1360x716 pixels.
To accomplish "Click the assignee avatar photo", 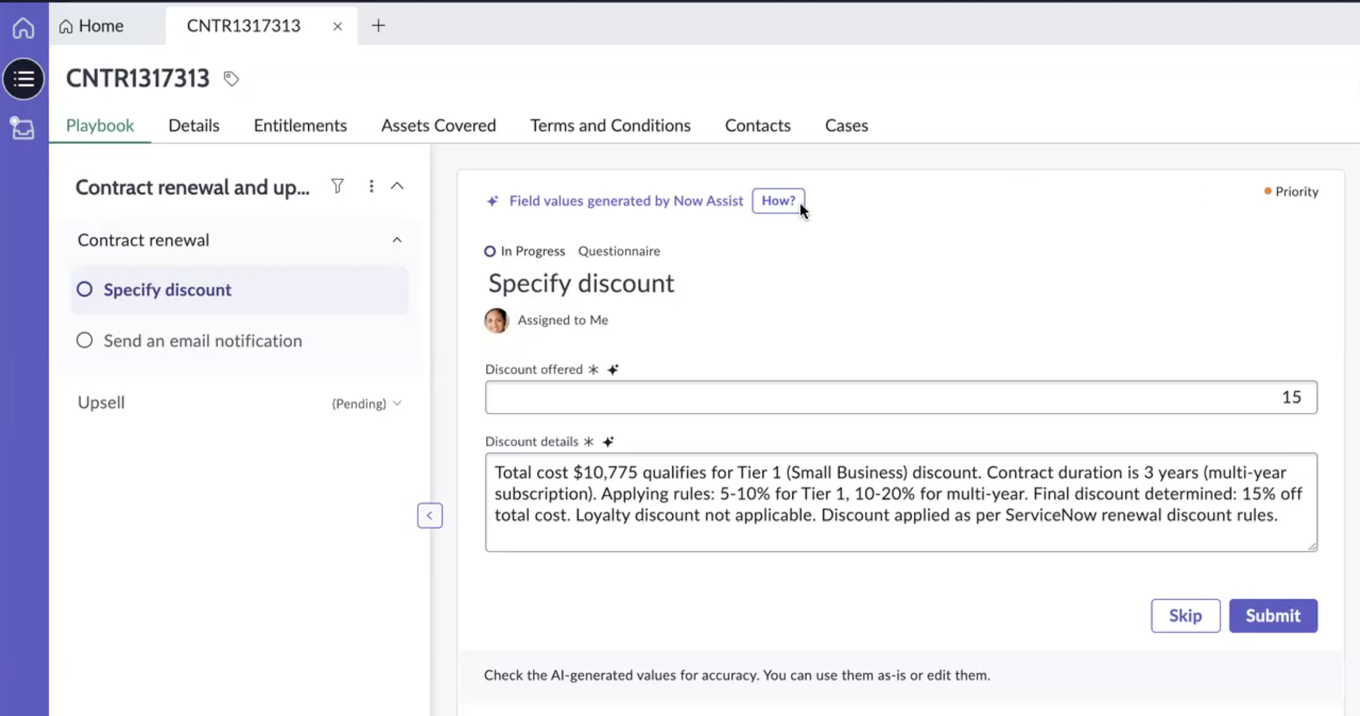I will (496, 320).
